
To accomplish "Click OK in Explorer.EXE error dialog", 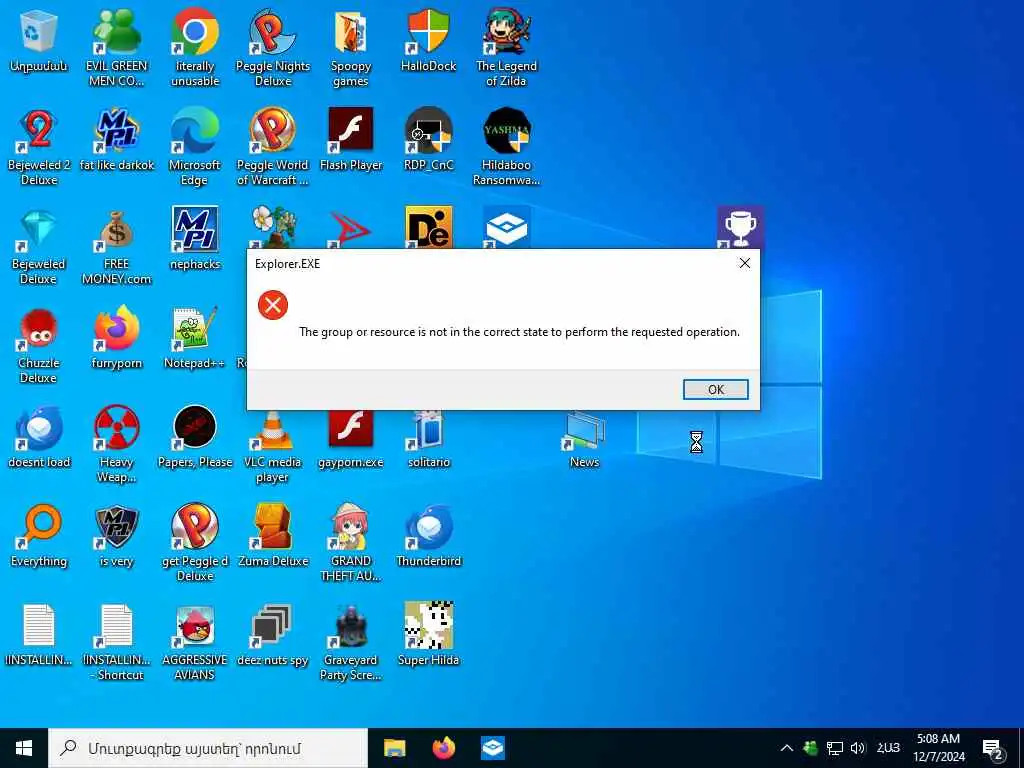I will coord(716,389).
